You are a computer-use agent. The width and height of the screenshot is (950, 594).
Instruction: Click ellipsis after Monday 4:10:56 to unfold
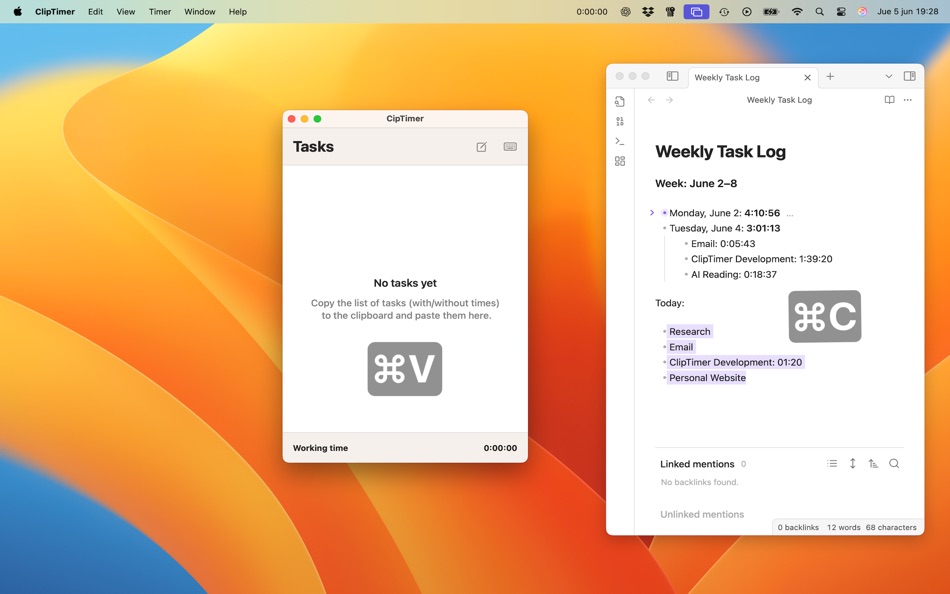[789, 214]
